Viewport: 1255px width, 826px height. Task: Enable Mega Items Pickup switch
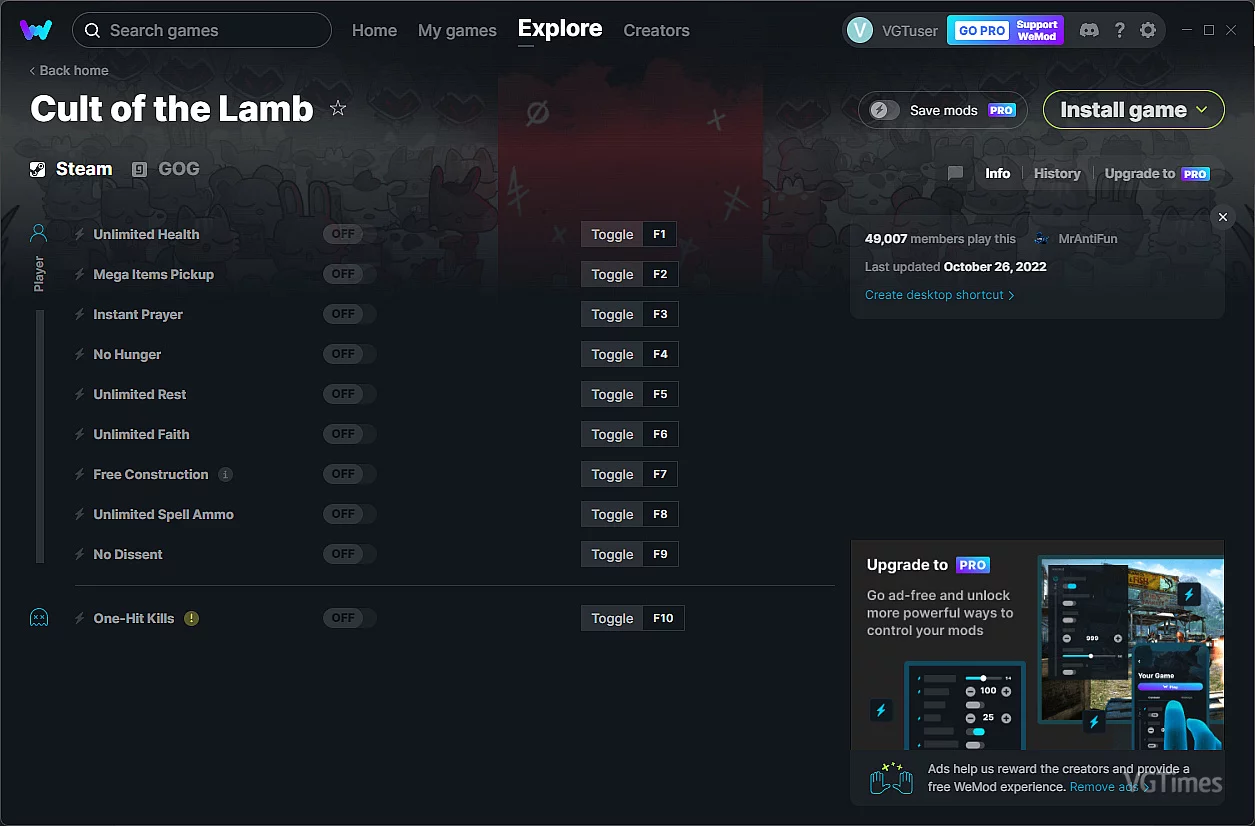coord(349,274)
